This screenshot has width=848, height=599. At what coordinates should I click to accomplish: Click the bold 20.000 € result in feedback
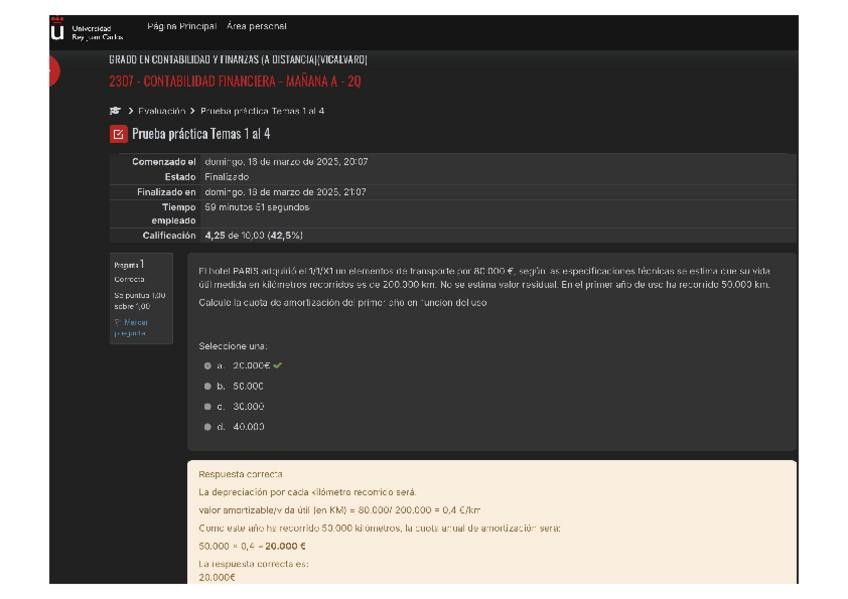click(286, 546)
